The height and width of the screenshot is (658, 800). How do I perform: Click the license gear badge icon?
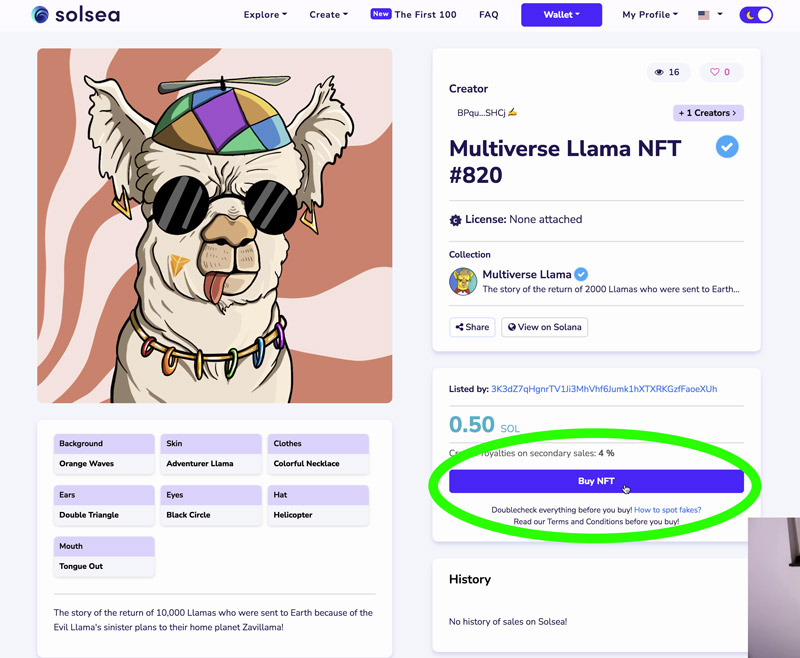tap(456, 220)
